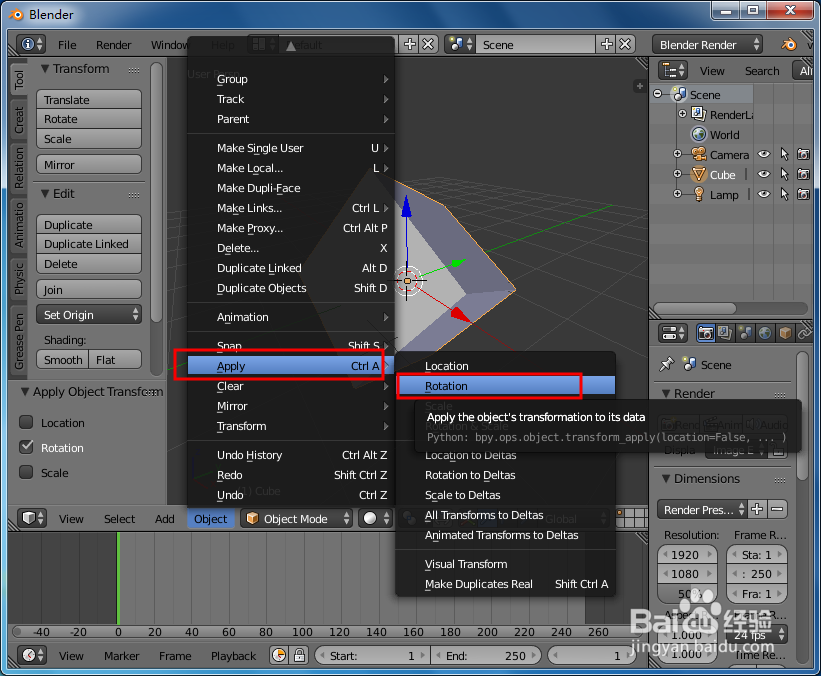821x676 pixels.
Task: Open the viewport shading dropdown
Action: coord(376,518)
